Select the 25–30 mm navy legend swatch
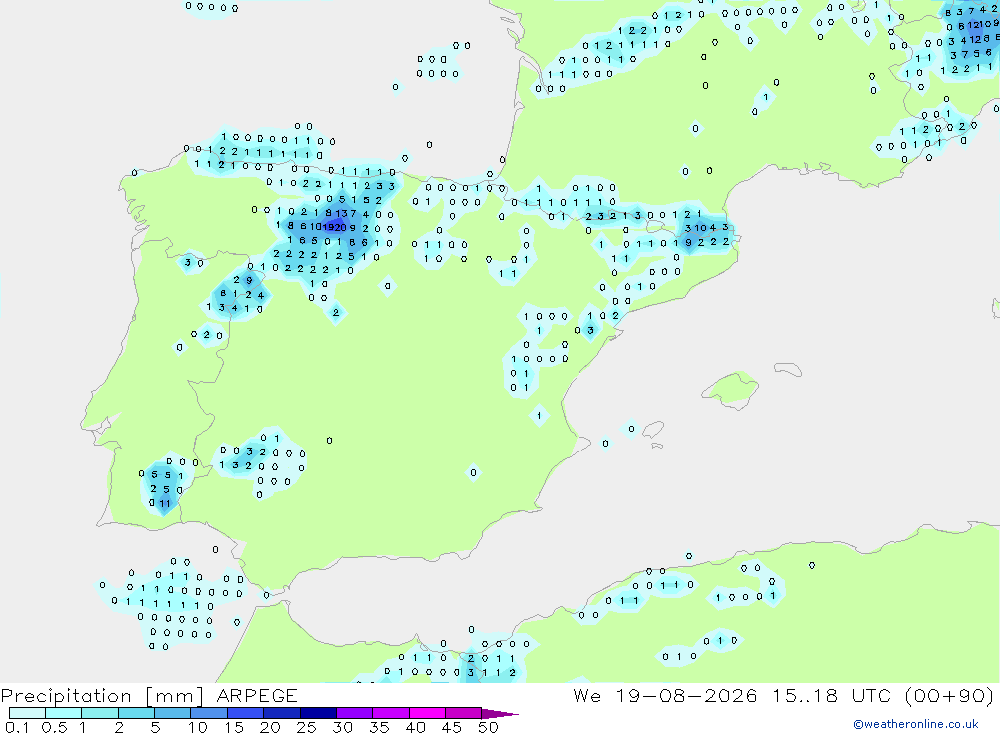The image size is (1000, 733). (x=318, y=713)
